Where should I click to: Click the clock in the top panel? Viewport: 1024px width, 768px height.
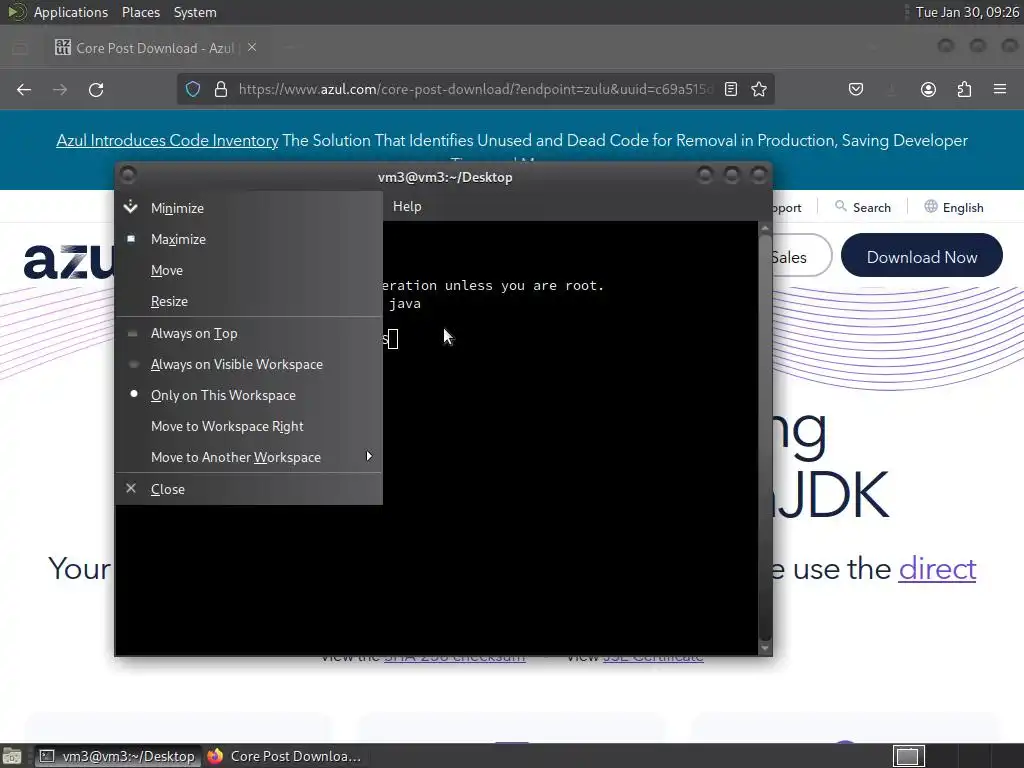pyautogui.click(x=967, y=12)
